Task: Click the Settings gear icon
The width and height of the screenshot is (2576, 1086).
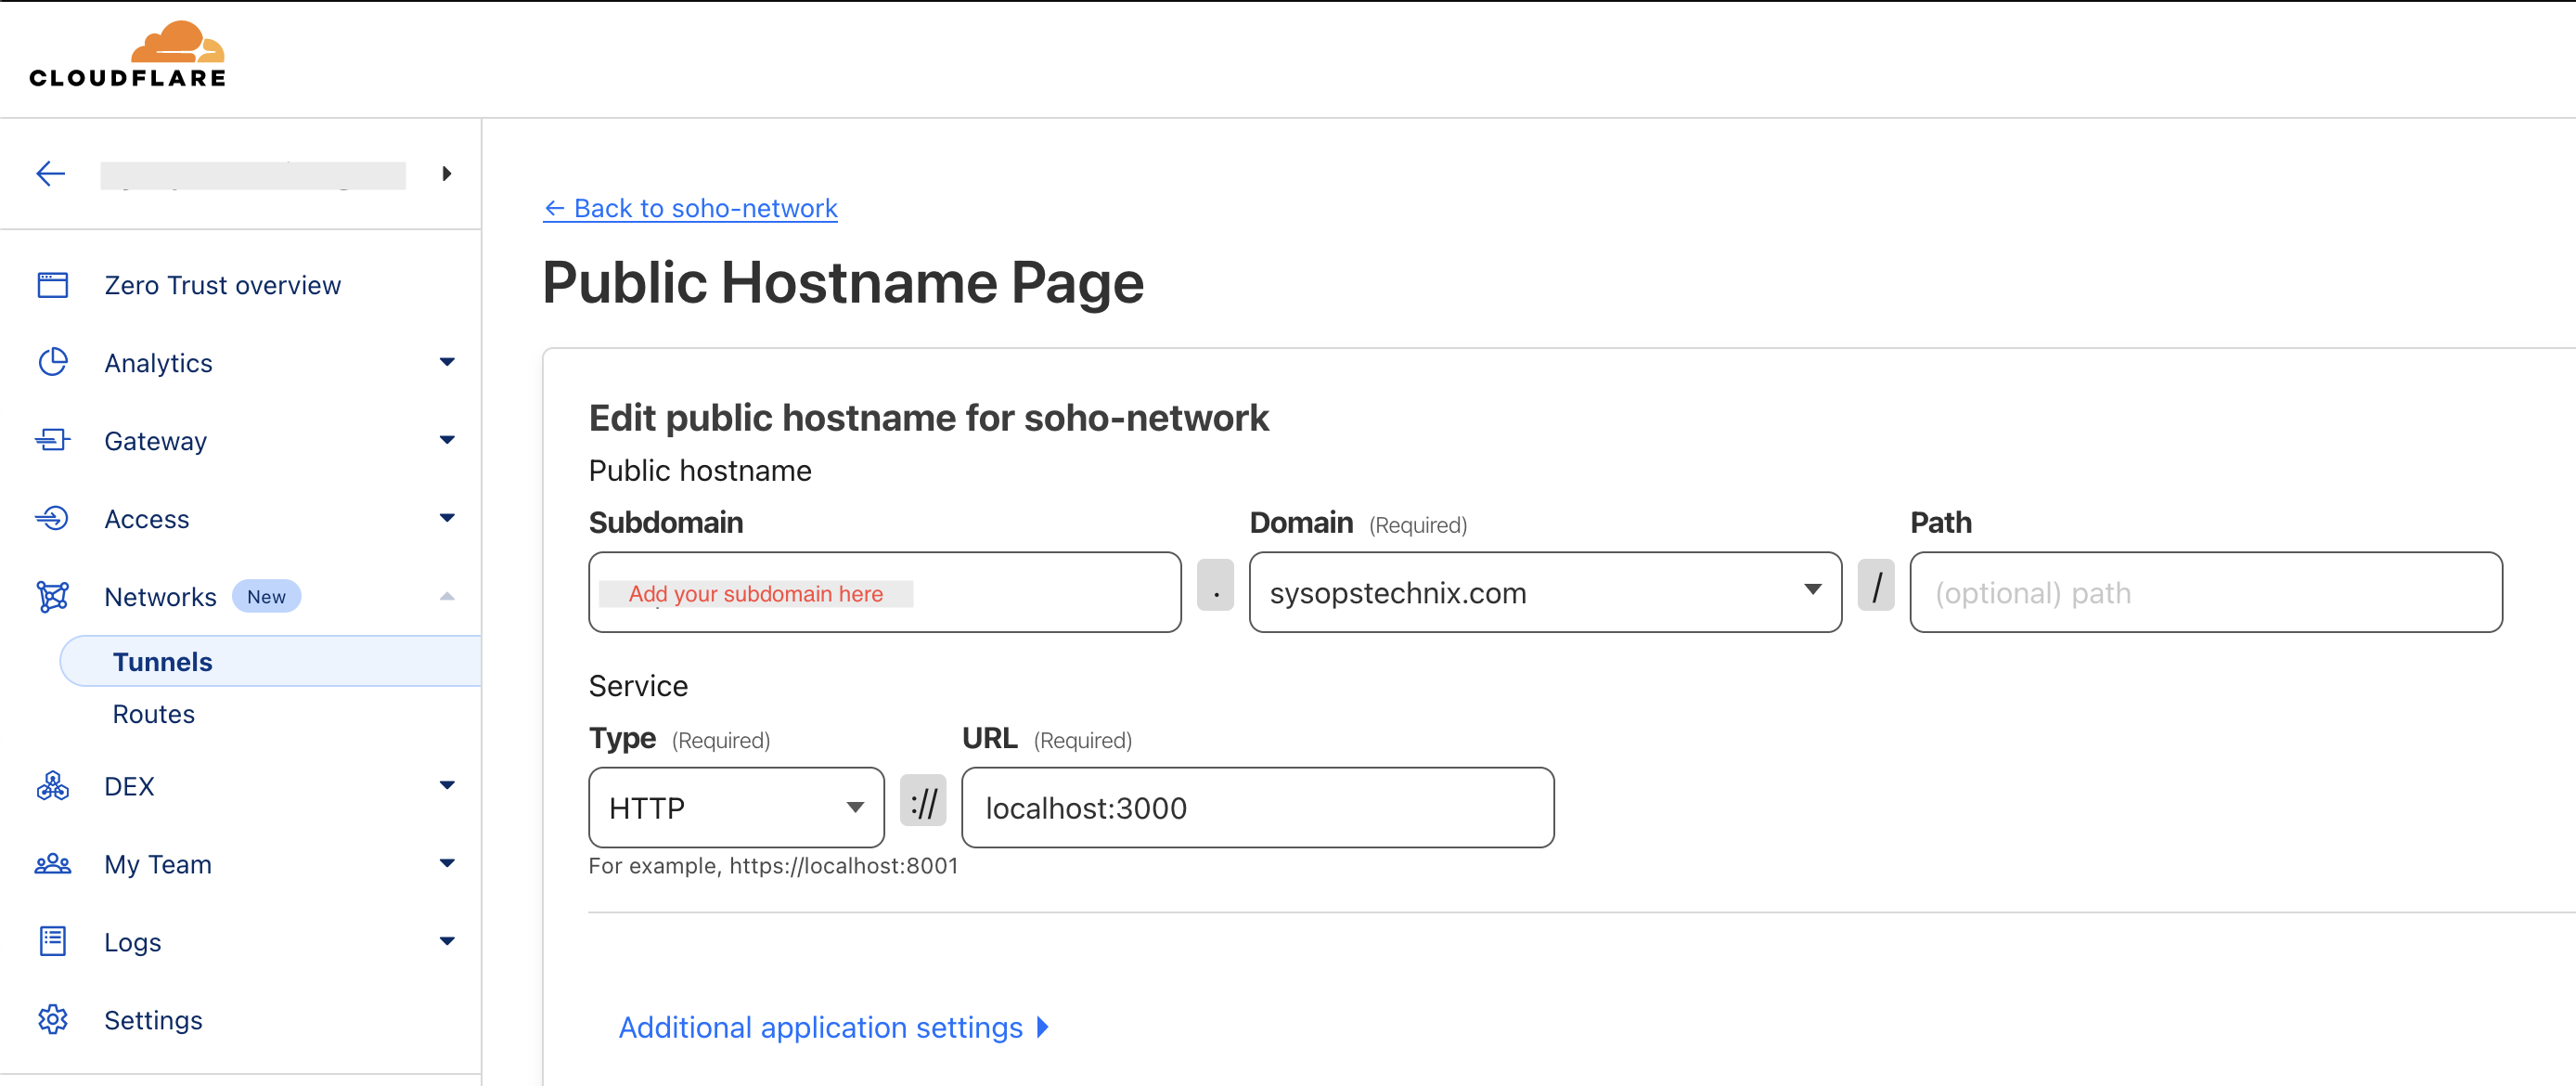Action: point(53,1019)
